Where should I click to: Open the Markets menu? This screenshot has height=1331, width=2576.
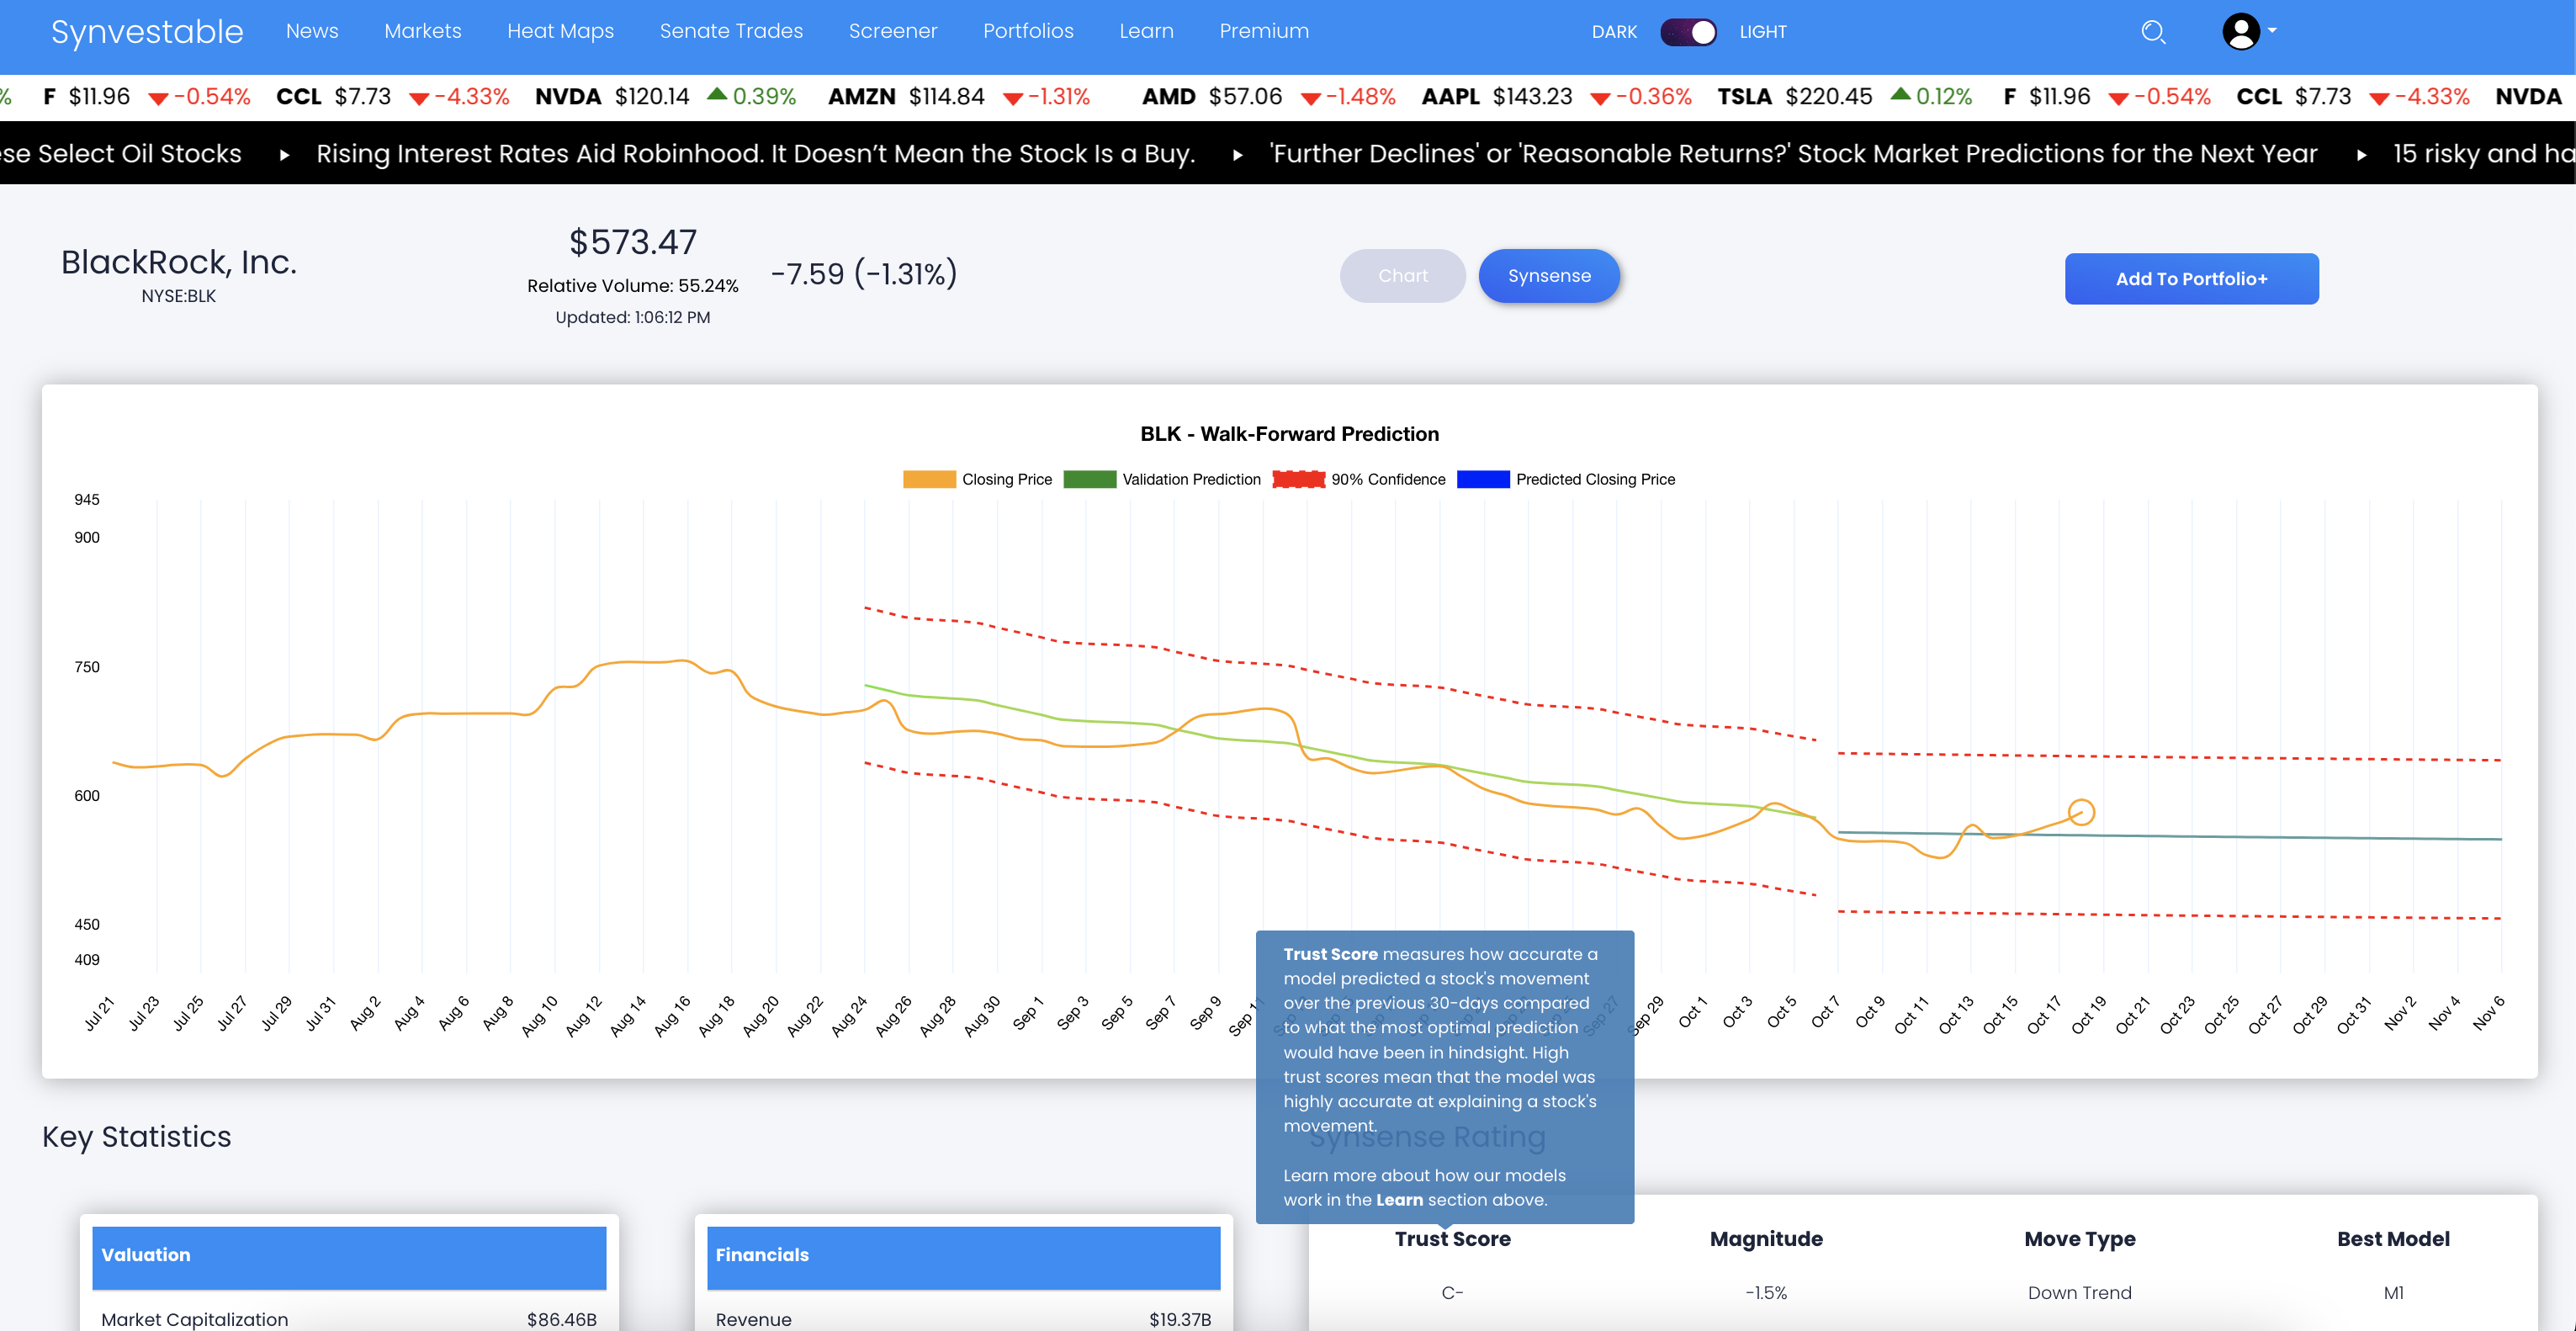point(423,31)
